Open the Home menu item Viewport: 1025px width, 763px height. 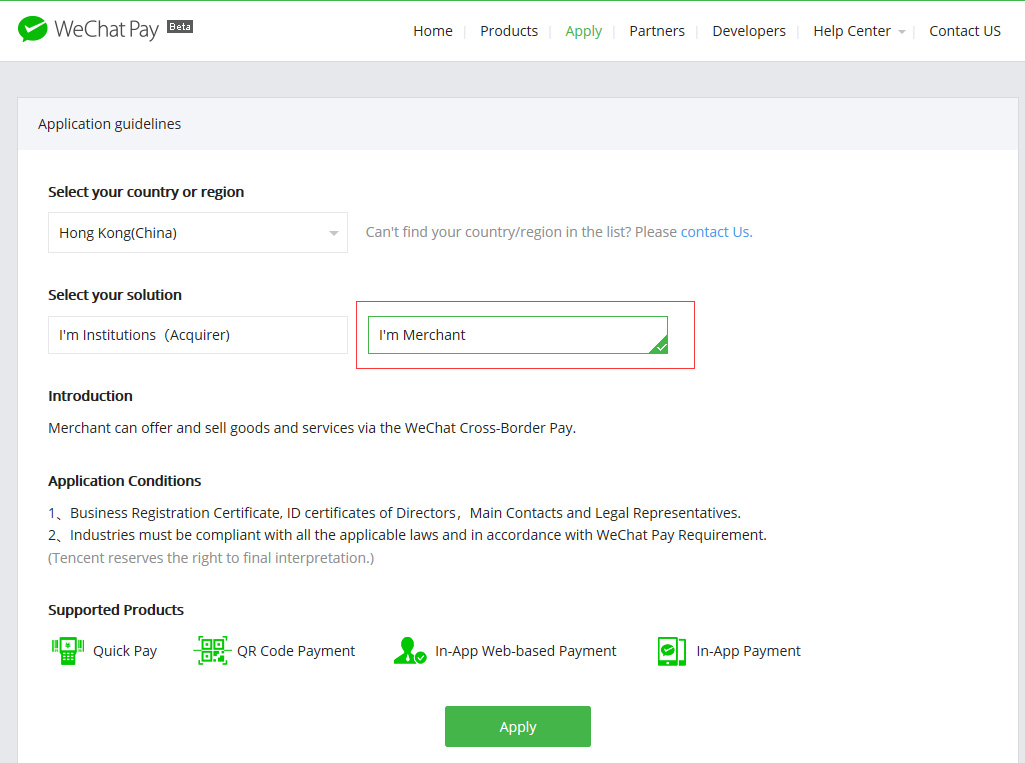click(x=433, y=31)
